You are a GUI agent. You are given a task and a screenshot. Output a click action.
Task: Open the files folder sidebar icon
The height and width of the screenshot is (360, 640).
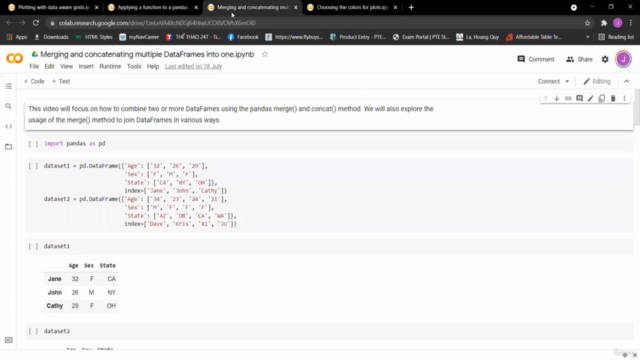click(x=8, y=146)
